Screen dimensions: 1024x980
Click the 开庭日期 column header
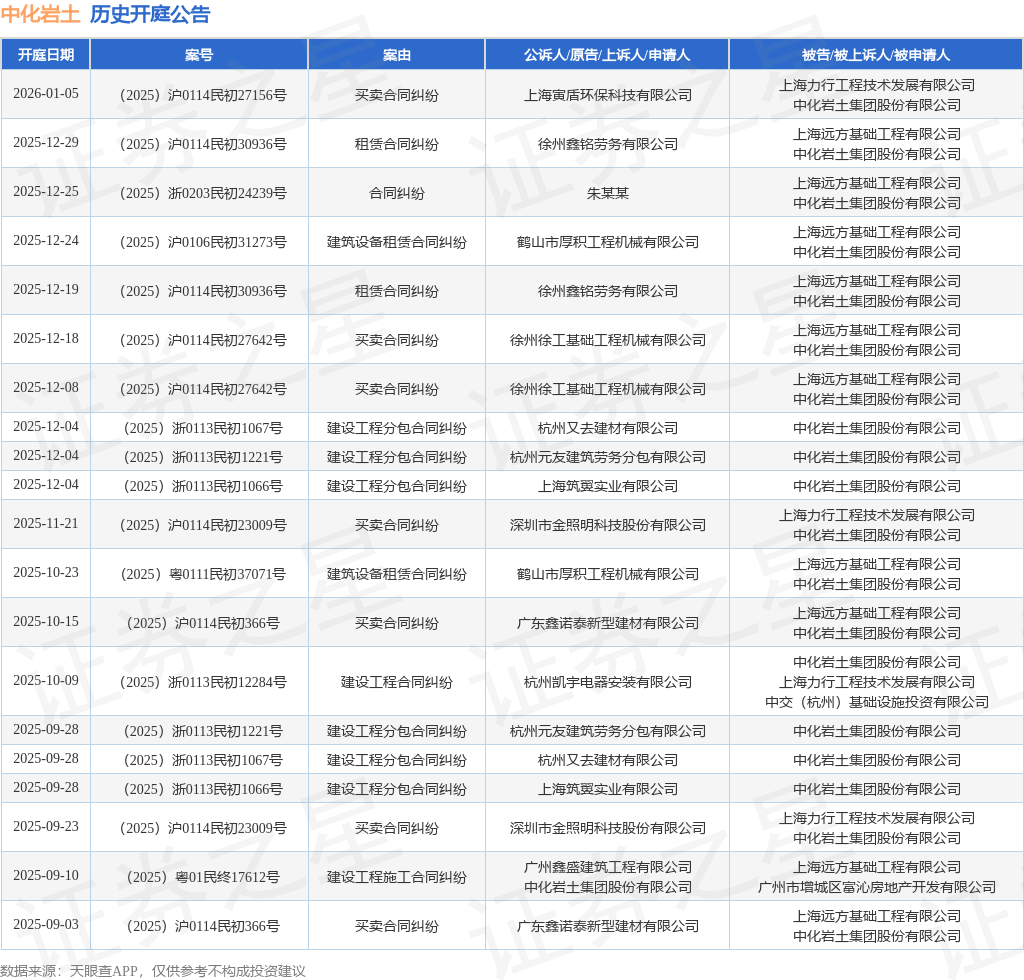pos(46,55)
